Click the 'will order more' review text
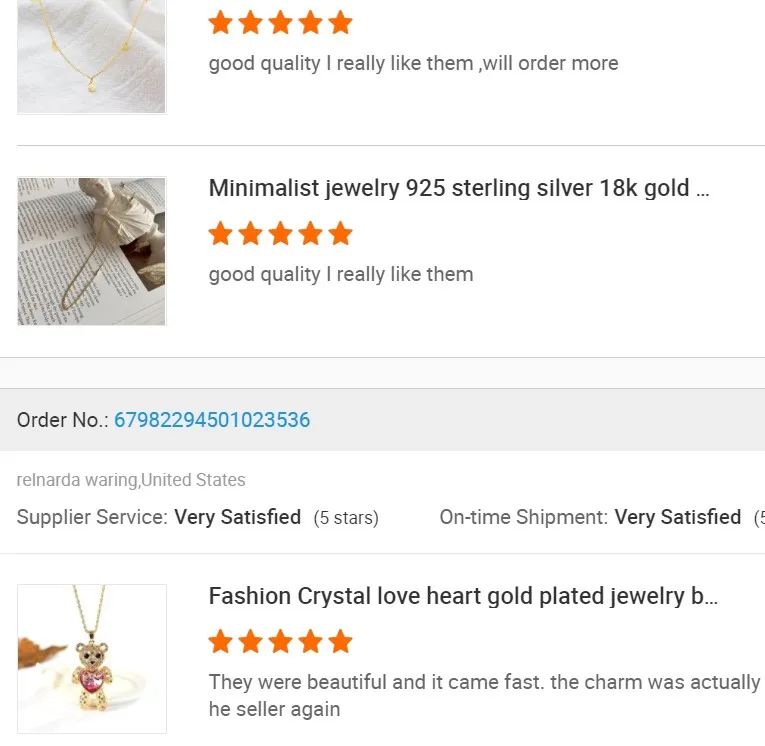The image size is (765, 746). tap(413, 64)
